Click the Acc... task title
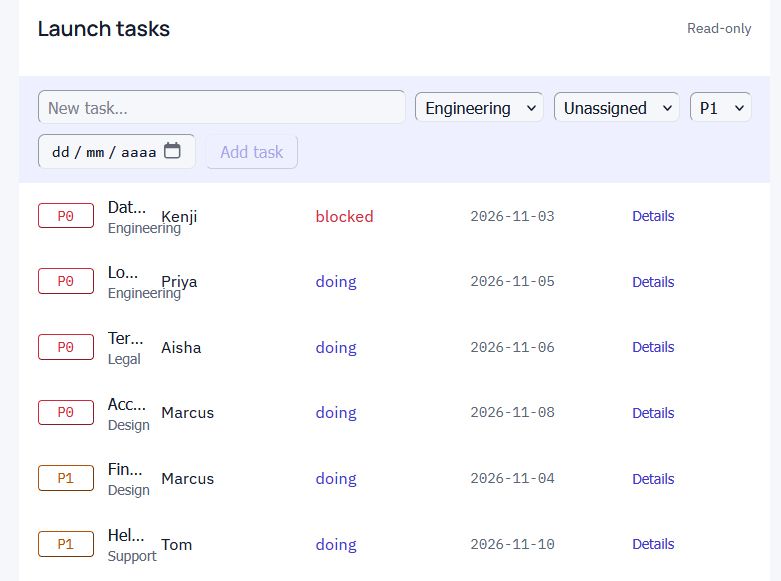 [127, 404]
